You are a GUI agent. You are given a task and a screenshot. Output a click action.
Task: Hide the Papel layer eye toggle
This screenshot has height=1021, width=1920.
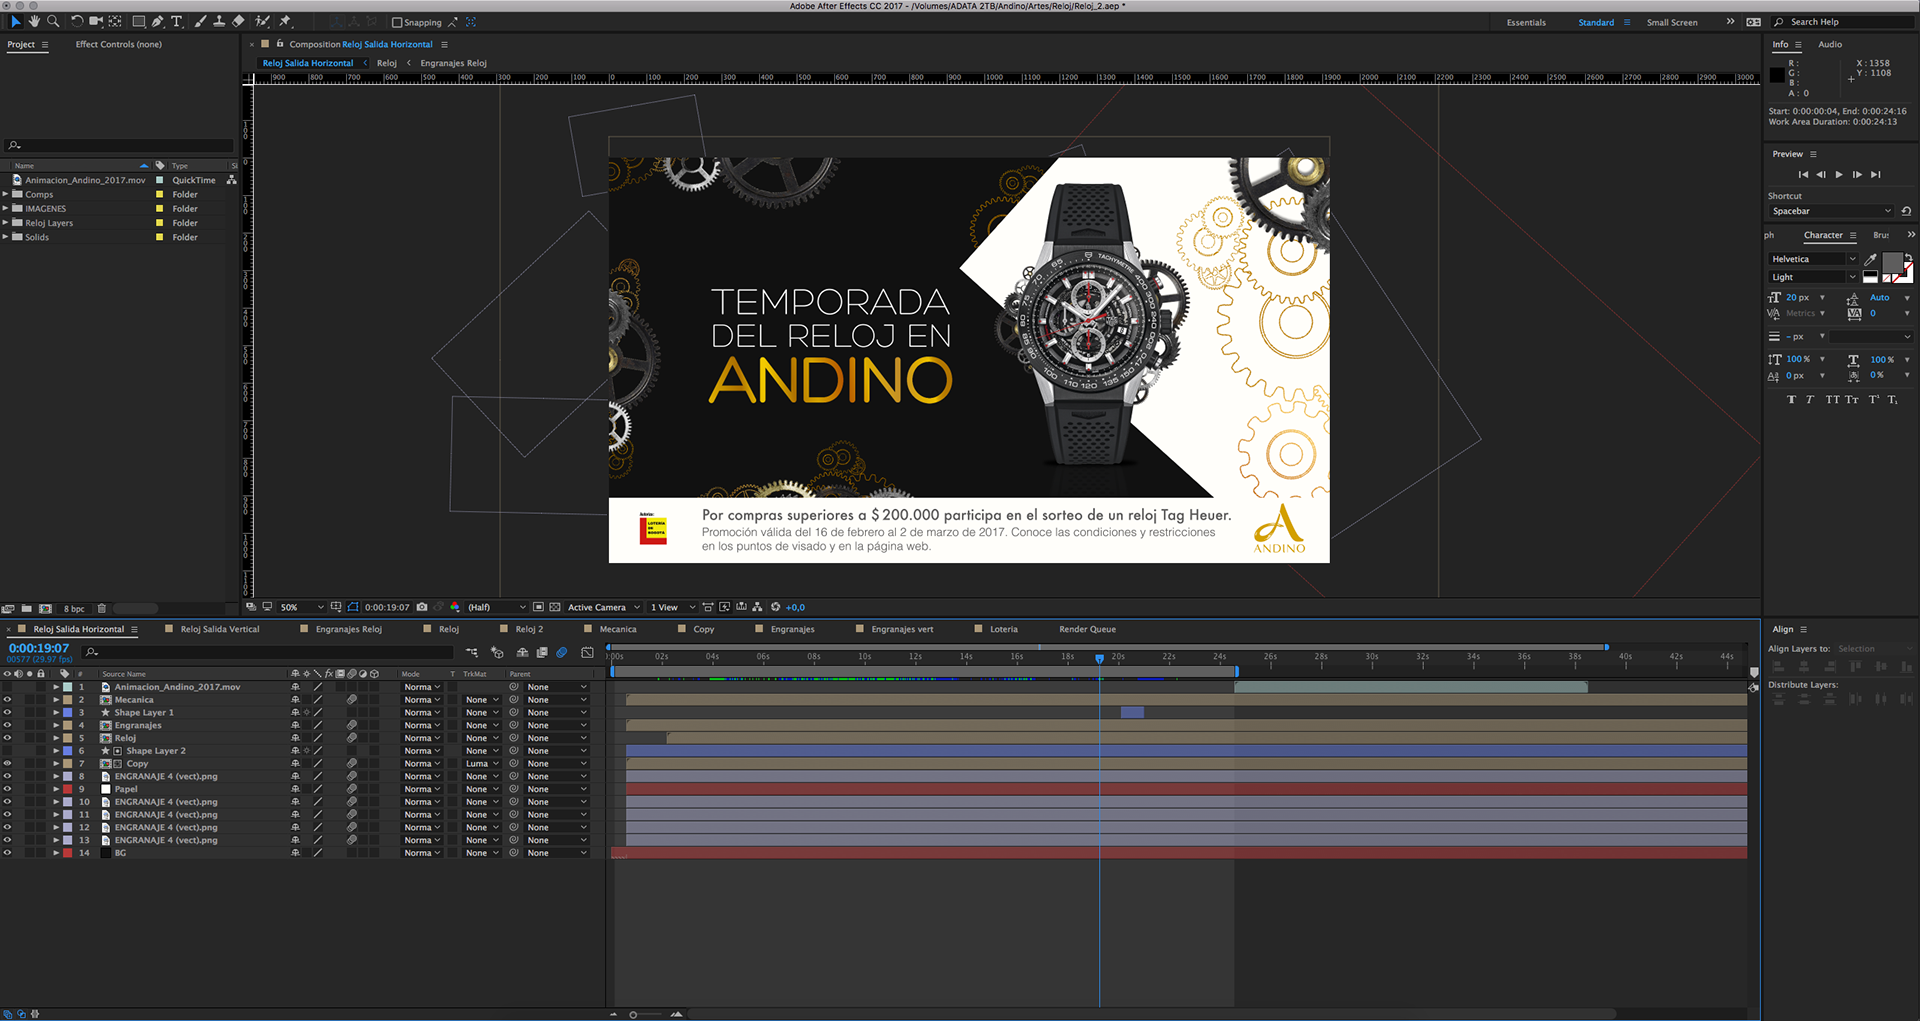coord(7,789)
